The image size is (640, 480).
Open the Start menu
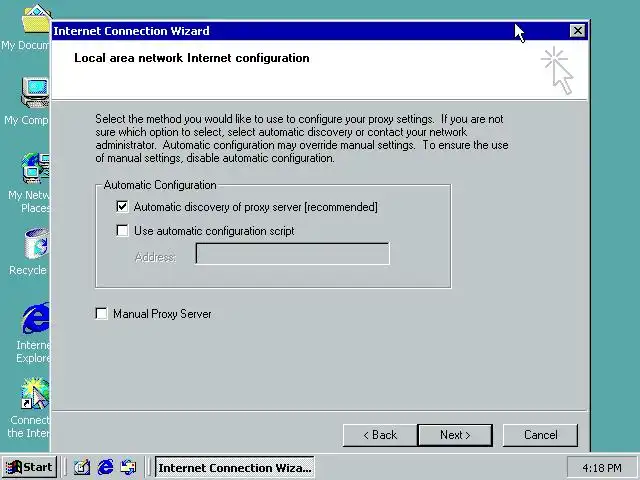coord(29,467)
